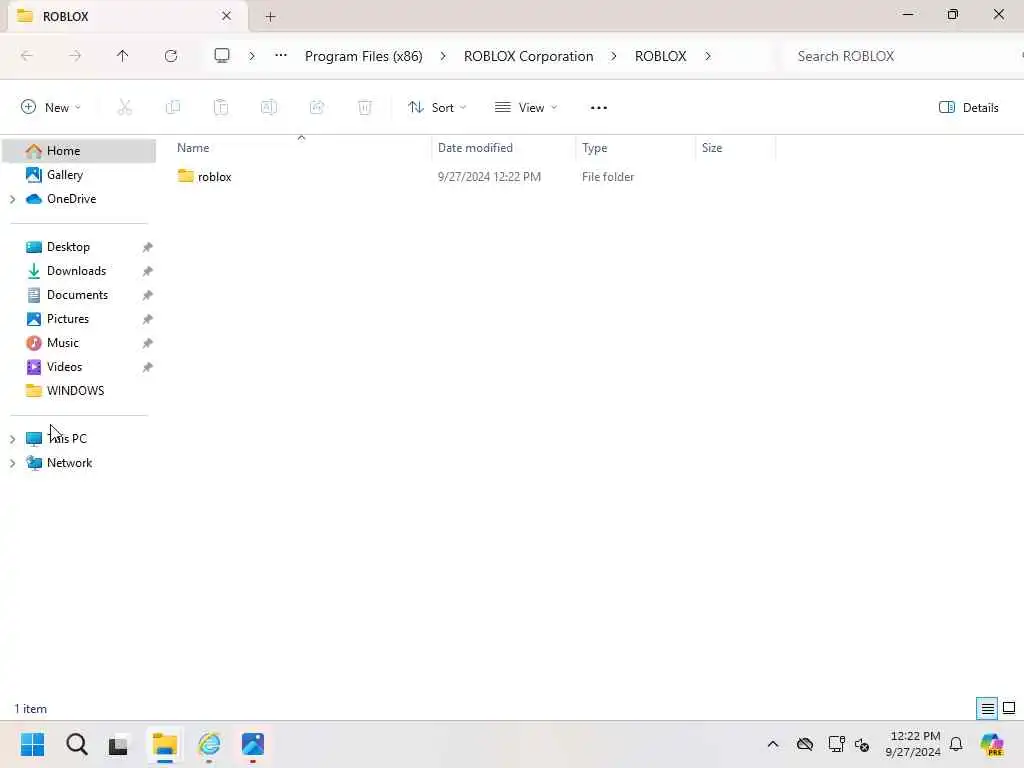The image size is (1024, 768).
Task: Open chevron after Program Files (x86)
Action: tap(443, 56)
